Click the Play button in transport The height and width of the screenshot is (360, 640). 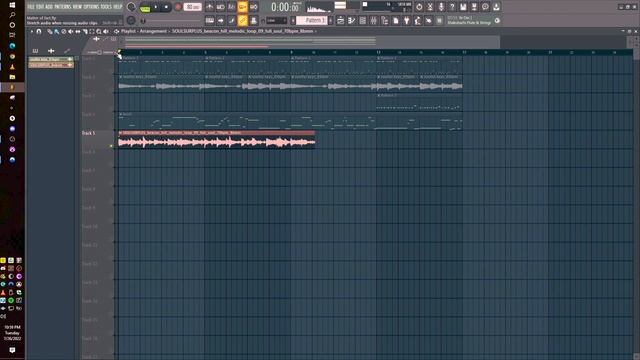click(156, 7)
